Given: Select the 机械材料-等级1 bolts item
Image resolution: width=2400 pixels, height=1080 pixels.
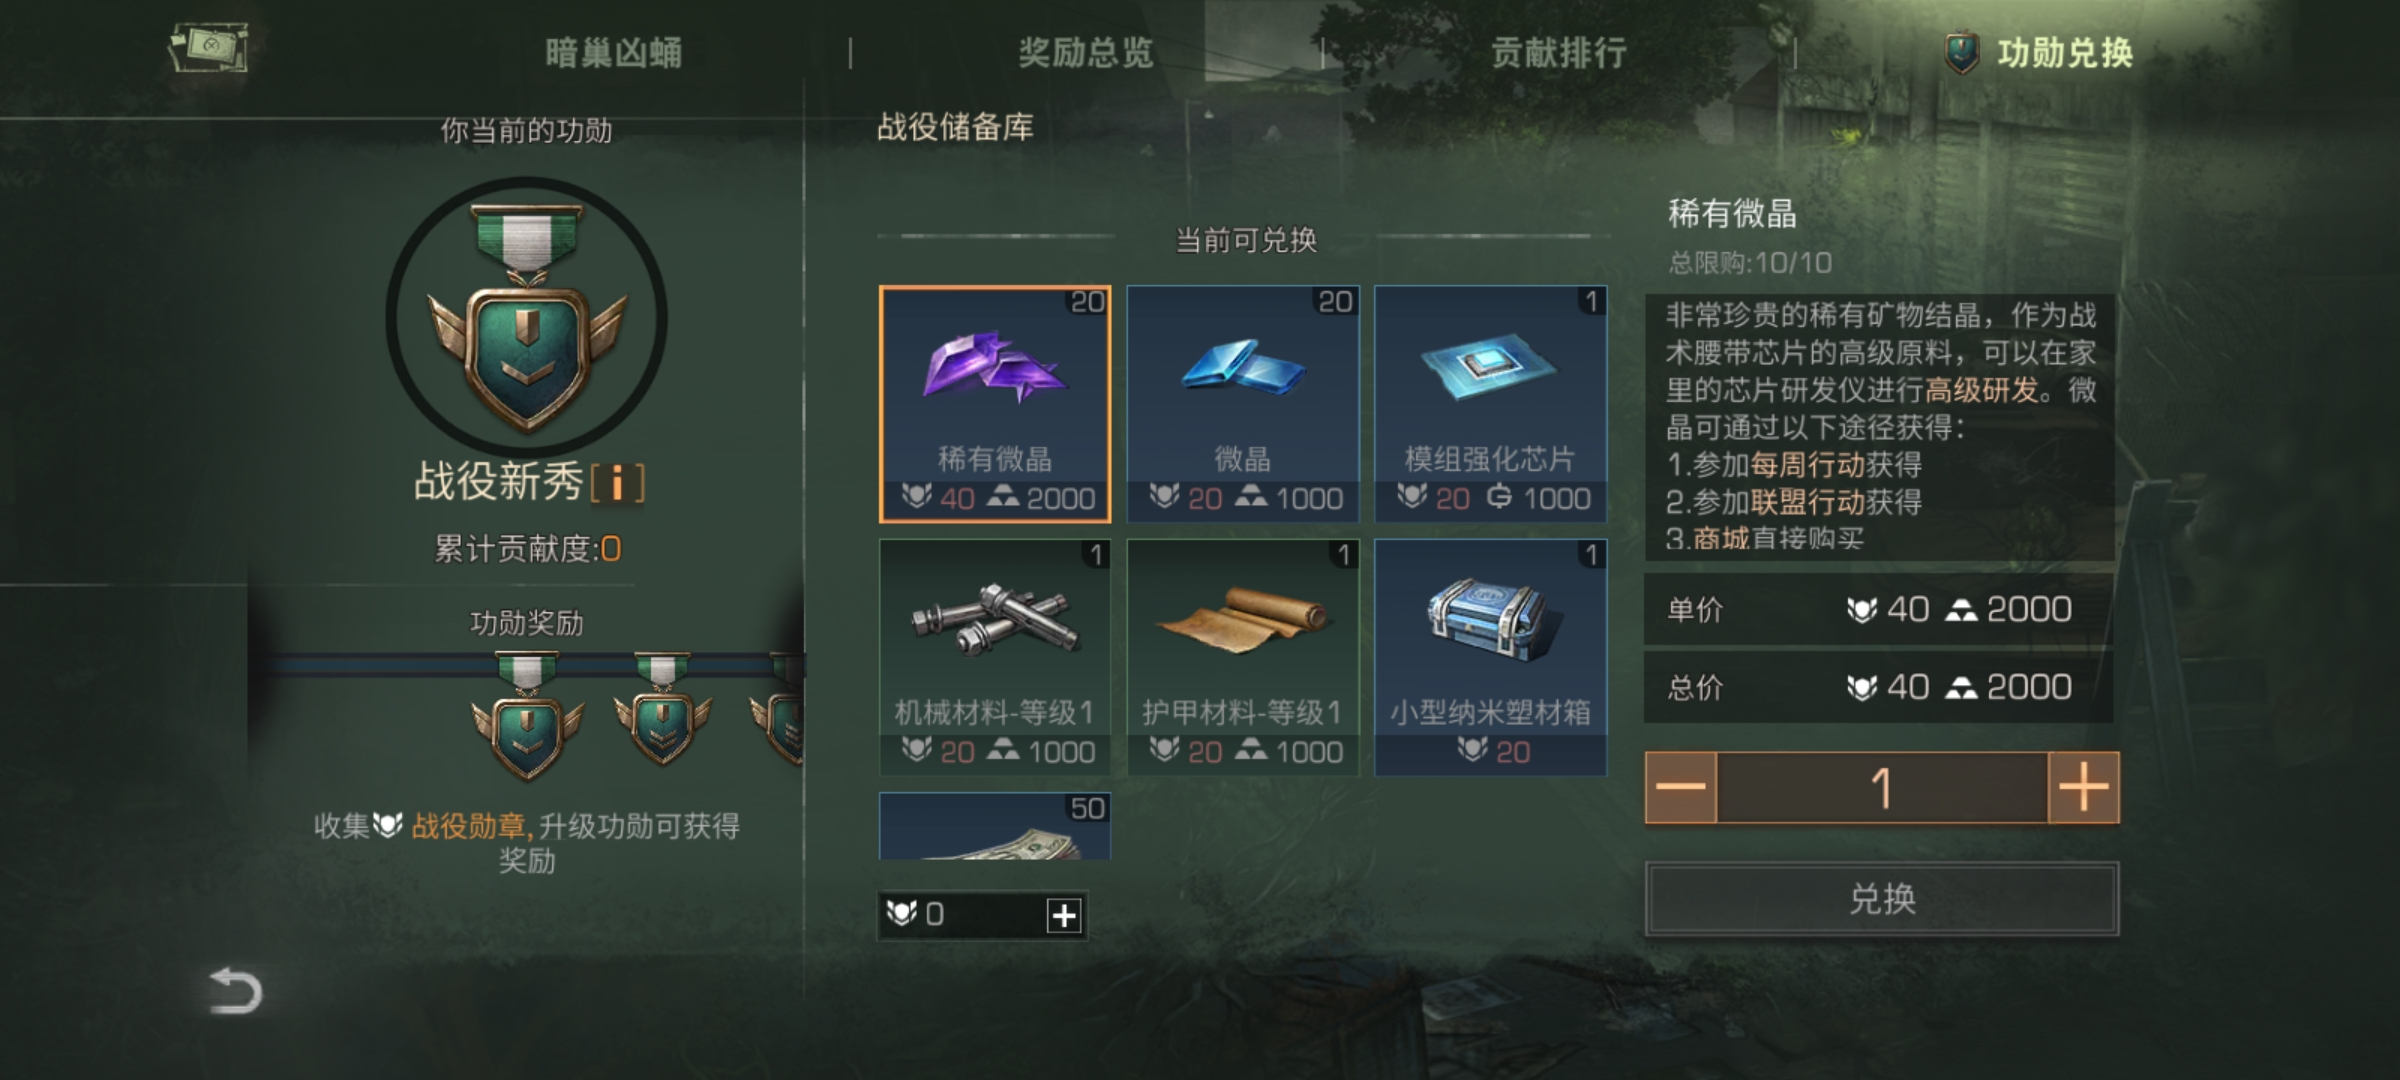Looking at the screenshot, I should (x=995, y=657).
